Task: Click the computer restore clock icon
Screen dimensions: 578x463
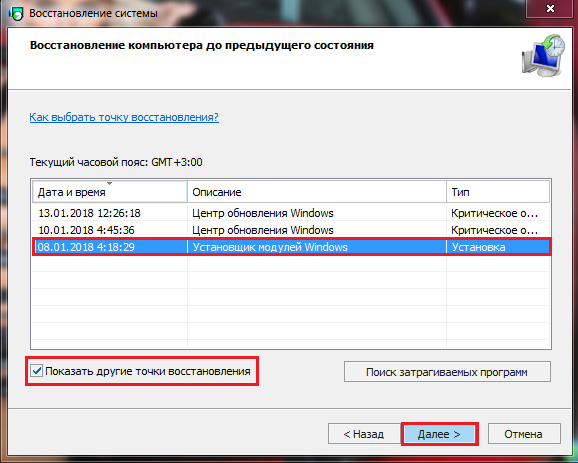Action: click(x=543, y=55)
